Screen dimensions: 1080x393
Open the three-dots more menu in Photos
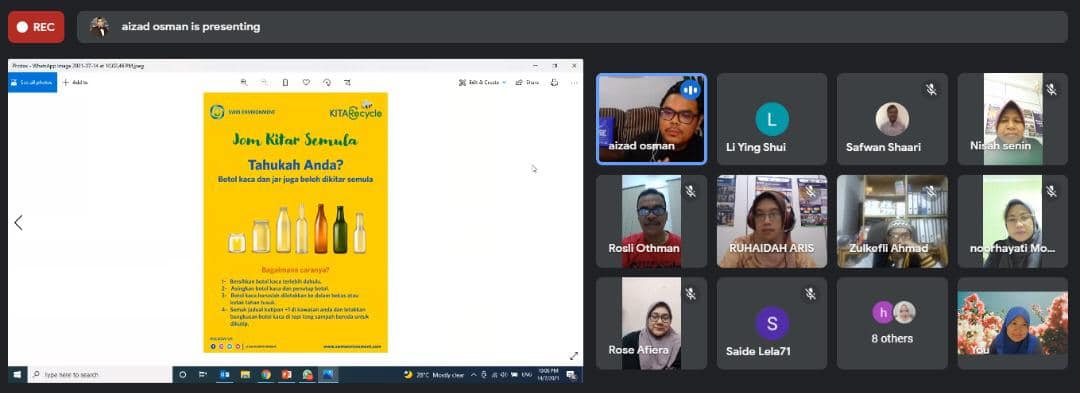pos(574,83)
